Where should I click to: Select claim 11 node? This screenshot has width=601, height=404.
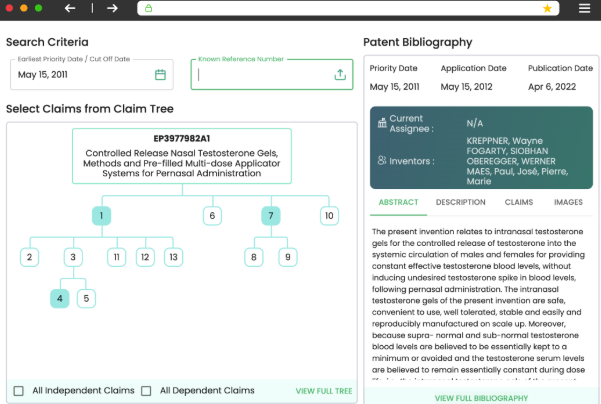pyautogui.click(x=117, y=257)
